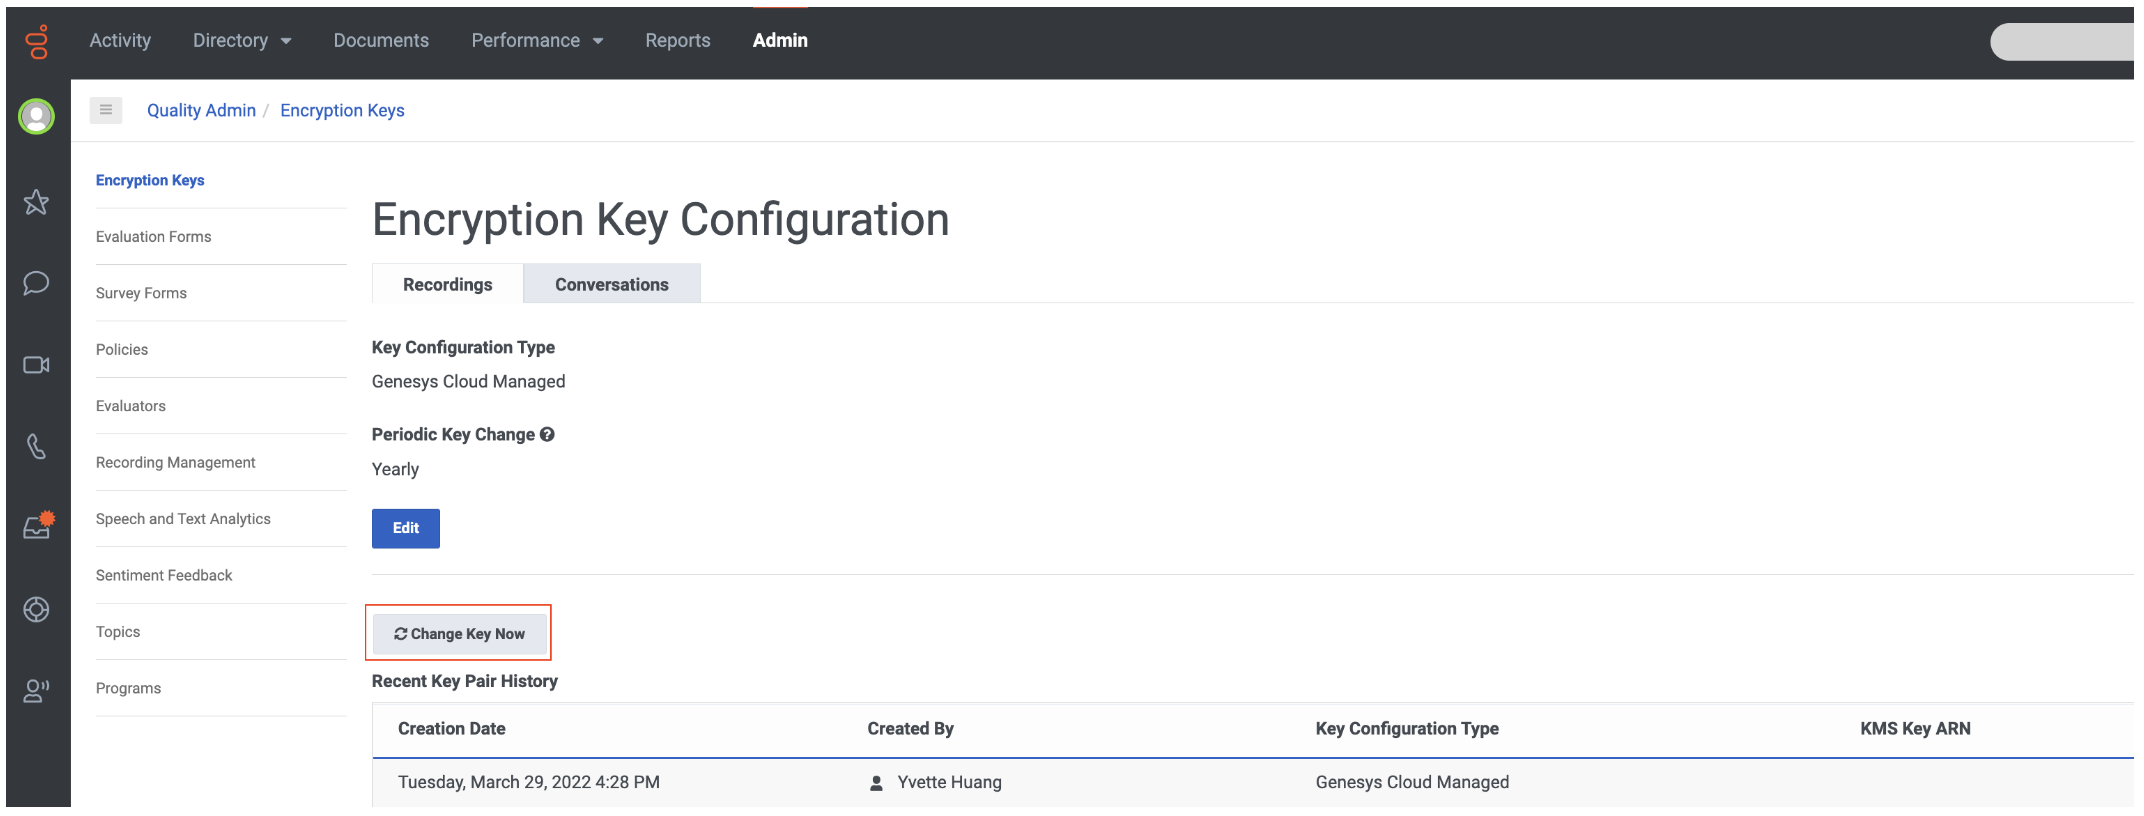Follow the Quality Admin breadcrumb link
This screenshot has height=816, width=2144.
click(201, 110)
